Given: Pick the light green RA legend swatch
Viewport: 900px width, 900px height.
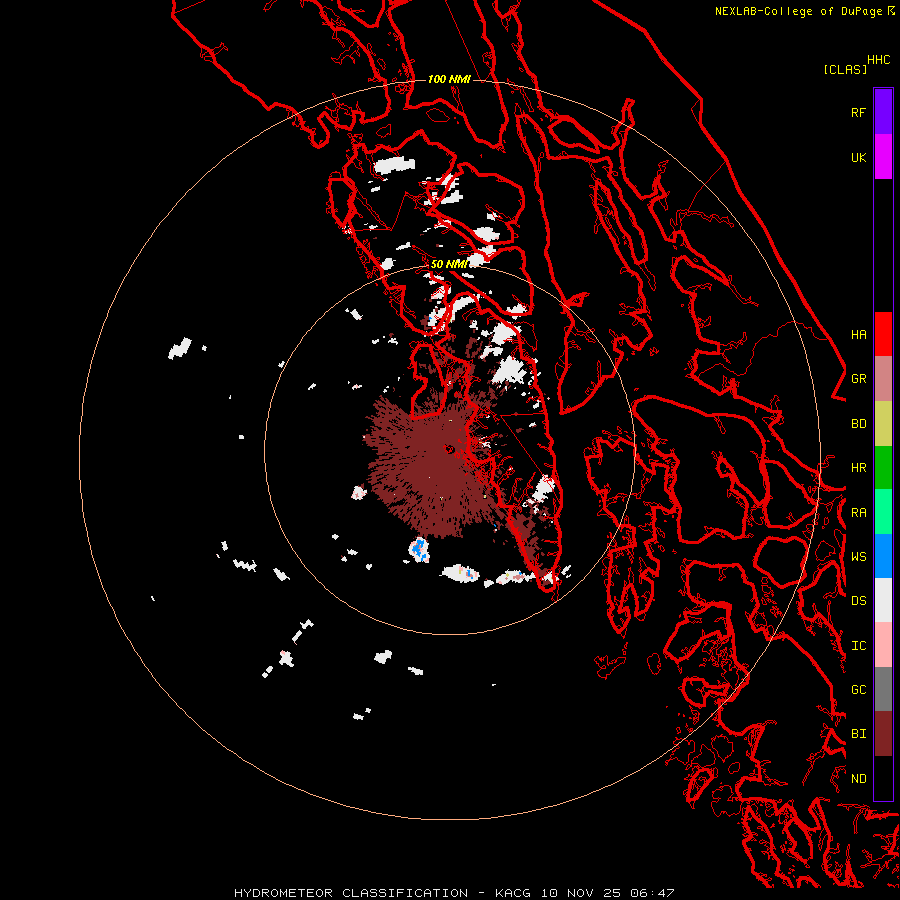Looking at the screenshot, I should (883, 512).
